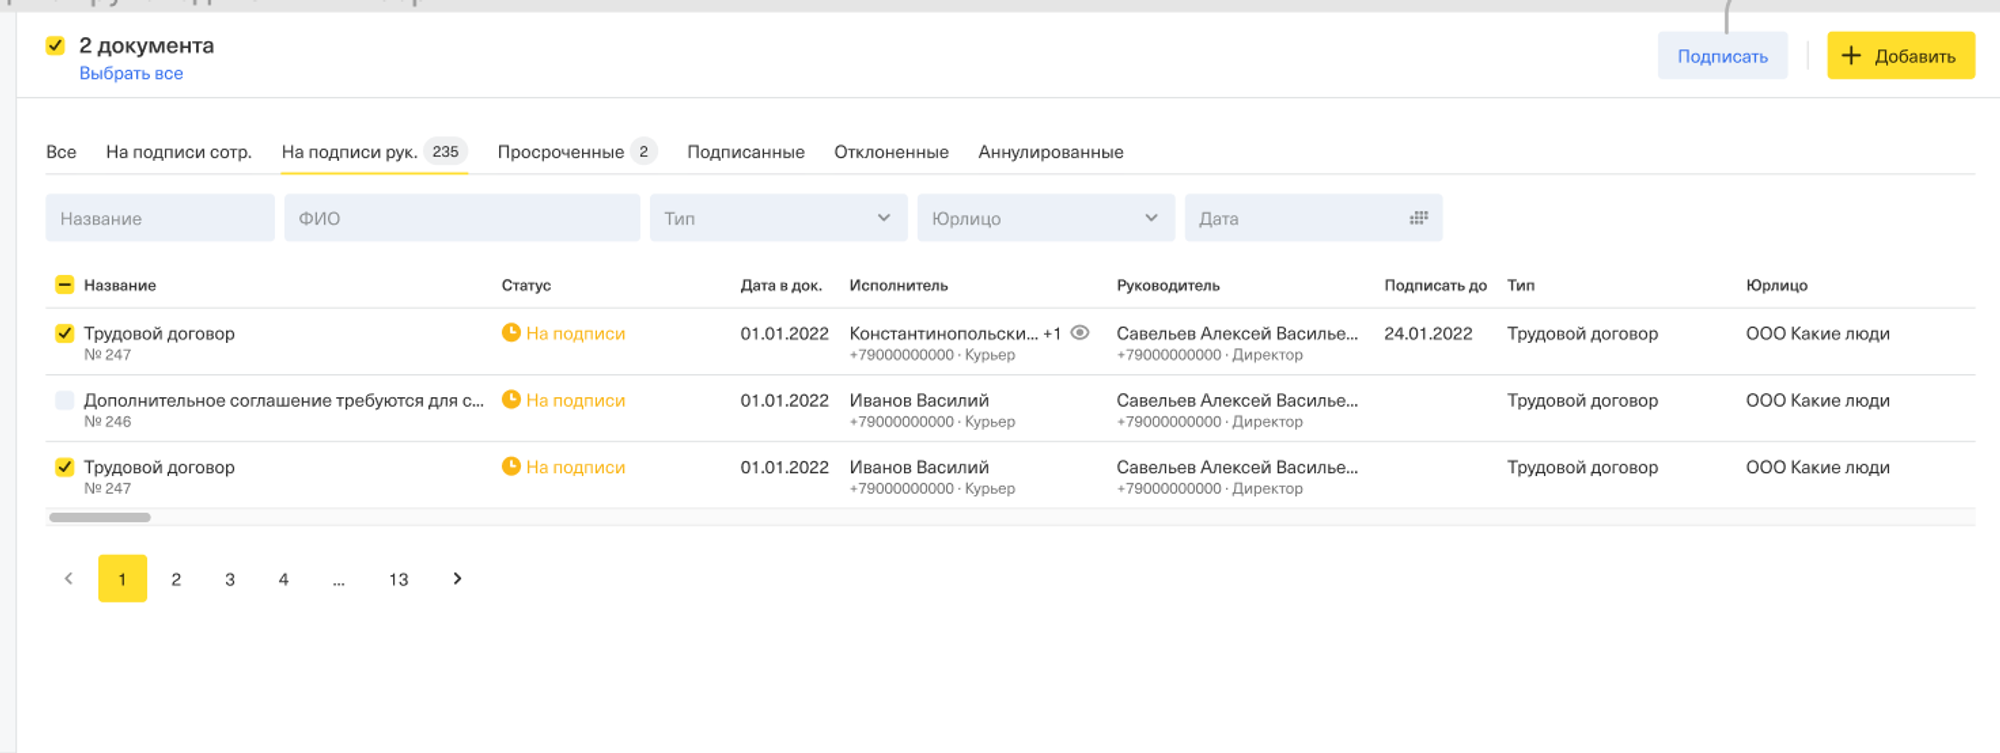Click the horizontal scrollbar under the table
The width and height of the screenshot is (2000, 753).
coord(100,517)
